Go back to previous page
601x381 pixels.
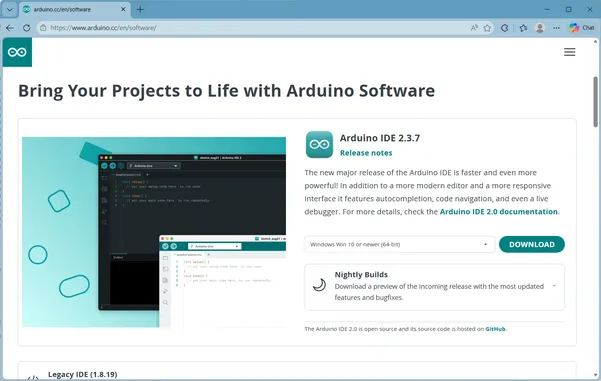pyautogui.click(x=10, y=28)
